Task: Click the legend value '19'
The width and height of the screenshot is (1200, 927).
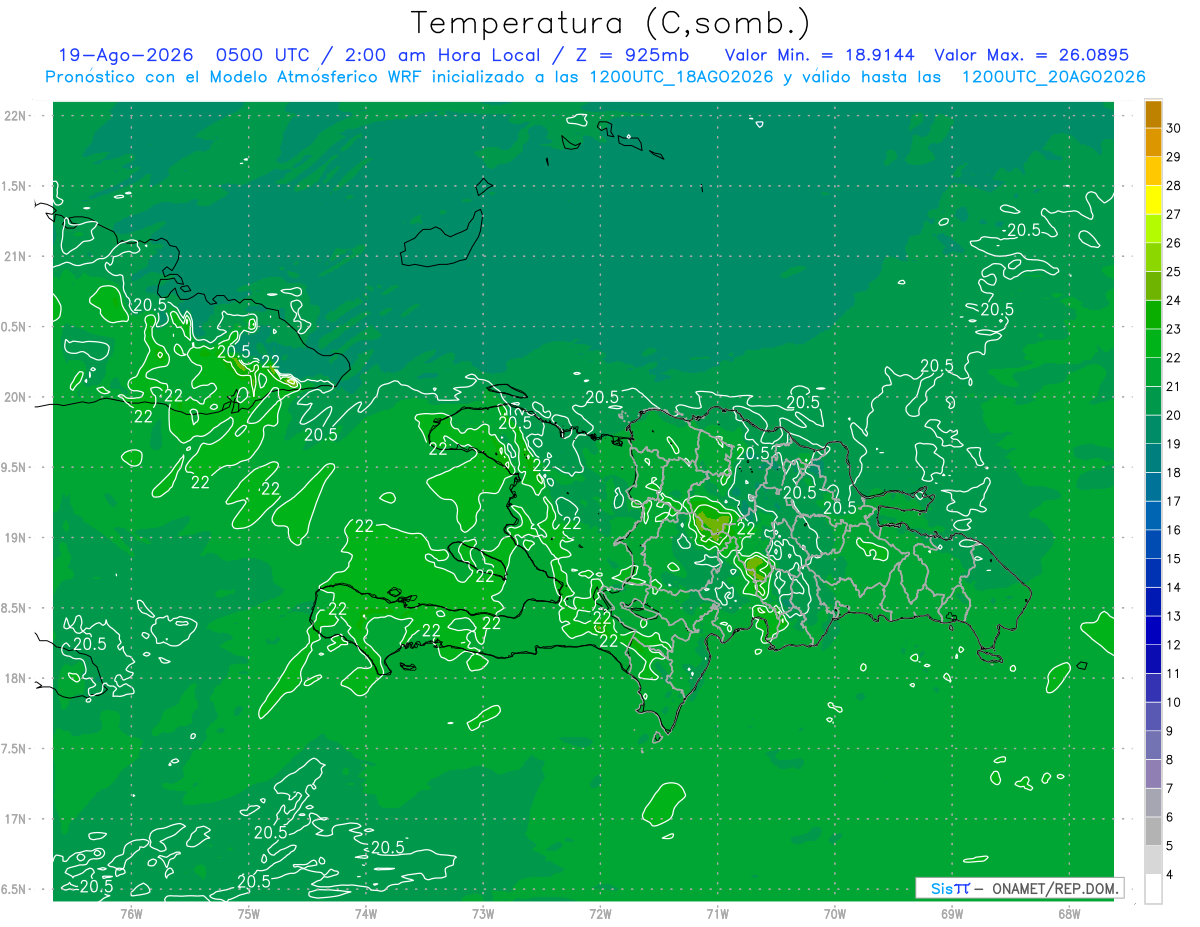Action: [x=1174, y=444]
